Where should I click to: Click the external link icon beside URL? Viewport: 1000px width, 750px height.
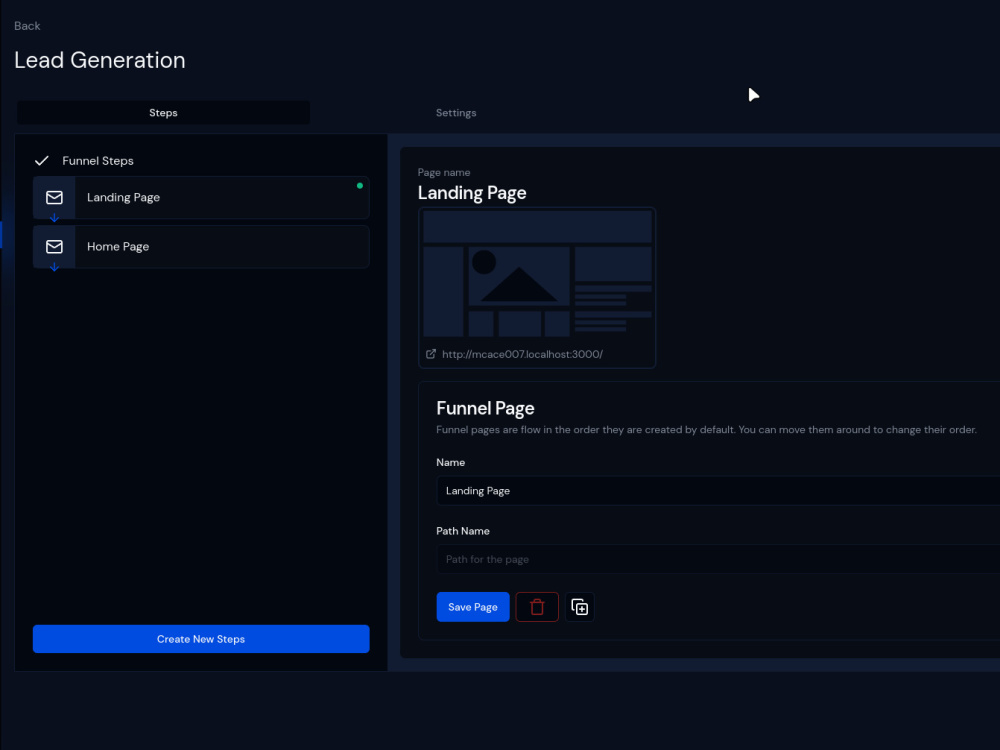(x=431, y=354)
